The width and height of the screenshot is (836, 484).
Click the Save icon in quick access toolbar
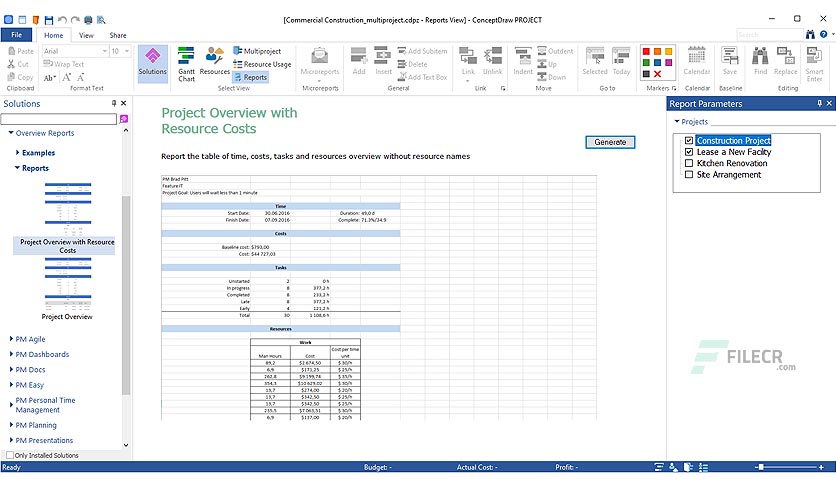[49, 20]
